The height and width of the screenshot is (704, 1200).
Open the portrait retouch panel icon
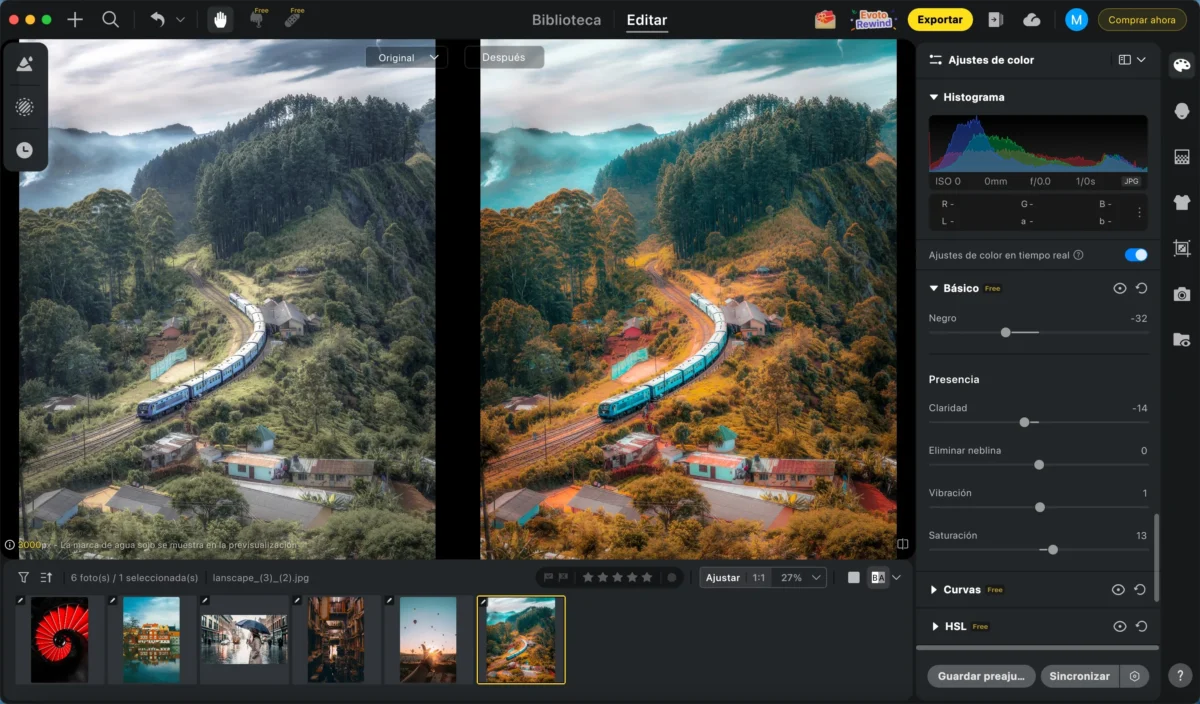pyautogui.click(x=1182, y=111)
